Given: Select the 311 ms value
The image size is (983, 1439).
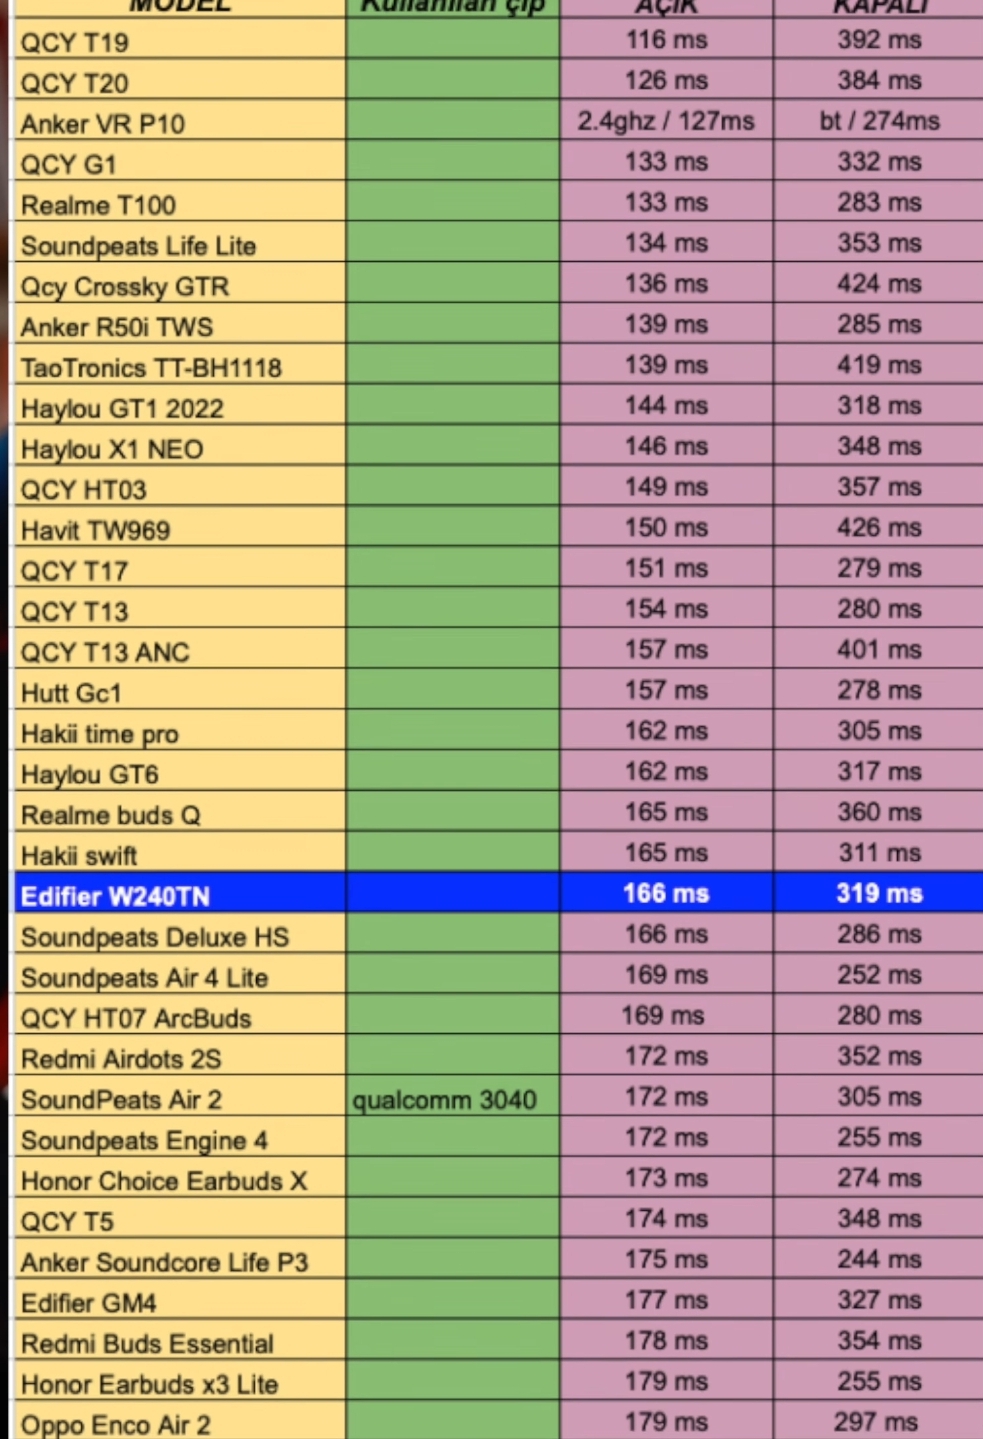Looking at the screenshot, I should point(879,853).
